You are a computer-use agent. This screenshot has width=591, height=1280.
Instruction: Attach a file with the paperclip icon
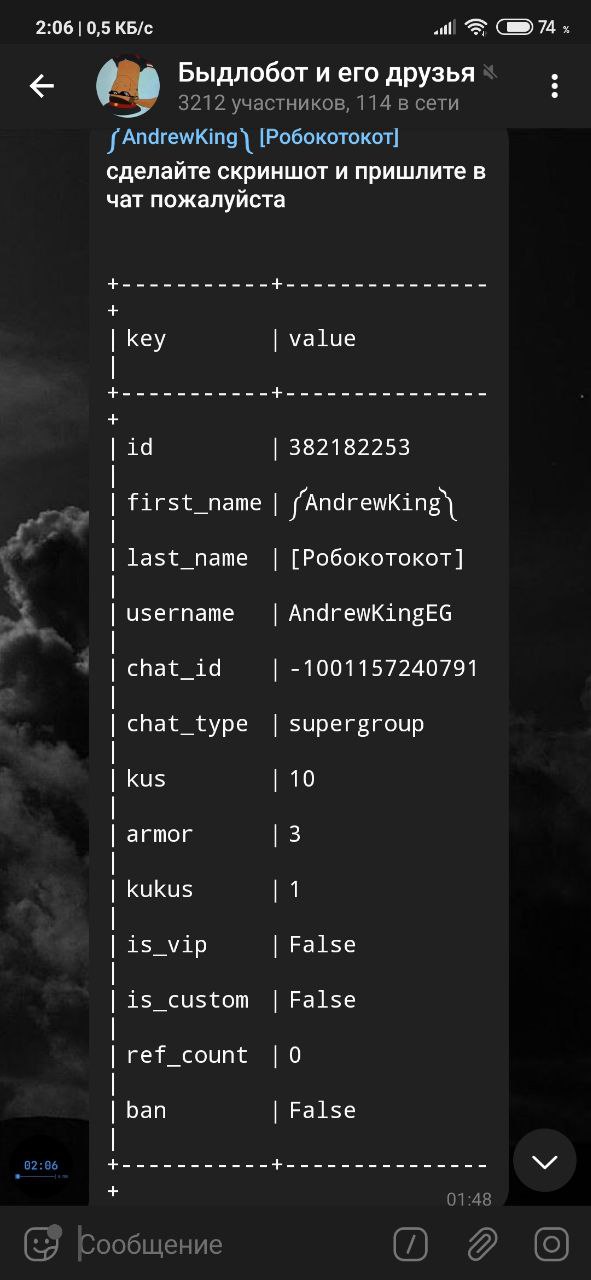pyautogui.click(x=482, y=1244)
